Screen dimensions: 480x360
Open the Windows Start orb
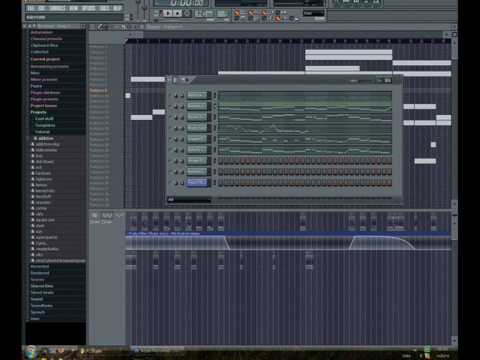point(31,352)
